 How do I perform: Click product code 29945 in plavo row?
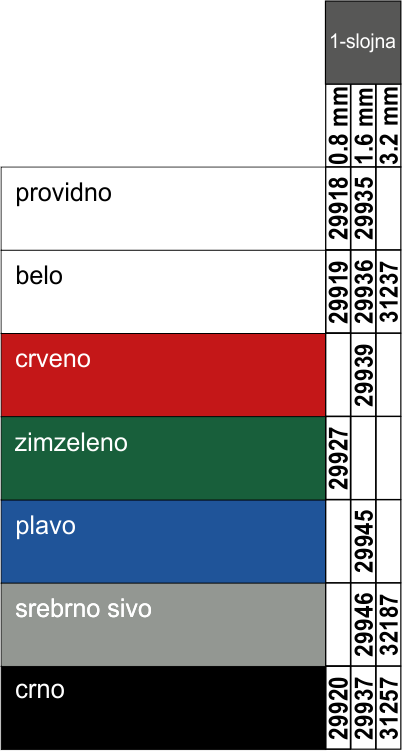tap(364, 542)
